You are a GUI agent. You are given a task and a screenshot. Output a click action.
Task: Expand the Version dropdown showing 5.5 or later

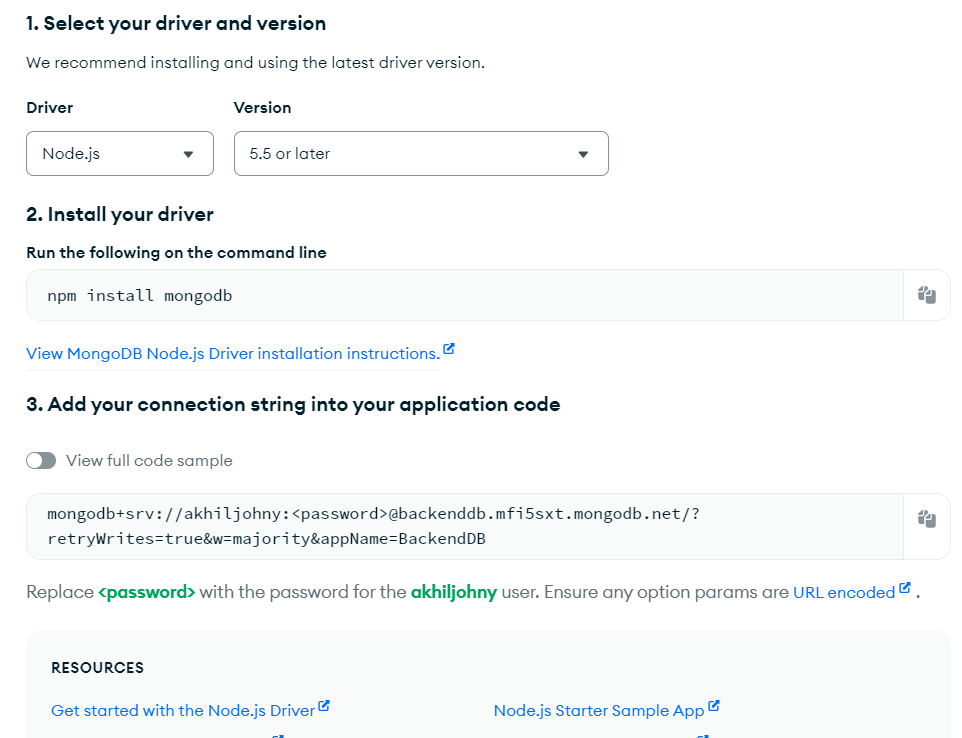421,154
